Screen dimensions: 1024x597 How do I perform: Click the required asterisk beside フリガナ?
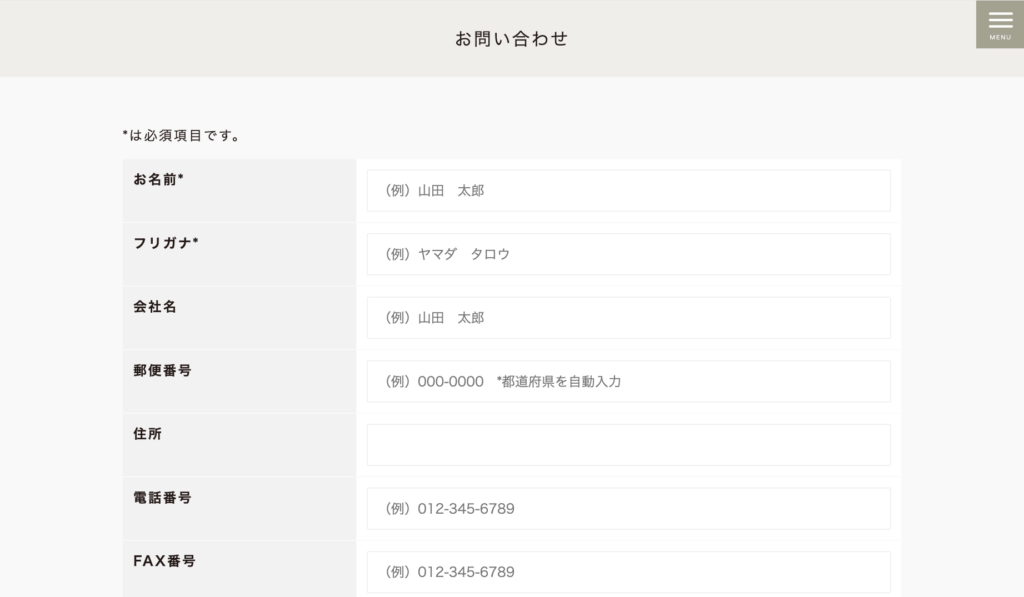tap(196, 242)
